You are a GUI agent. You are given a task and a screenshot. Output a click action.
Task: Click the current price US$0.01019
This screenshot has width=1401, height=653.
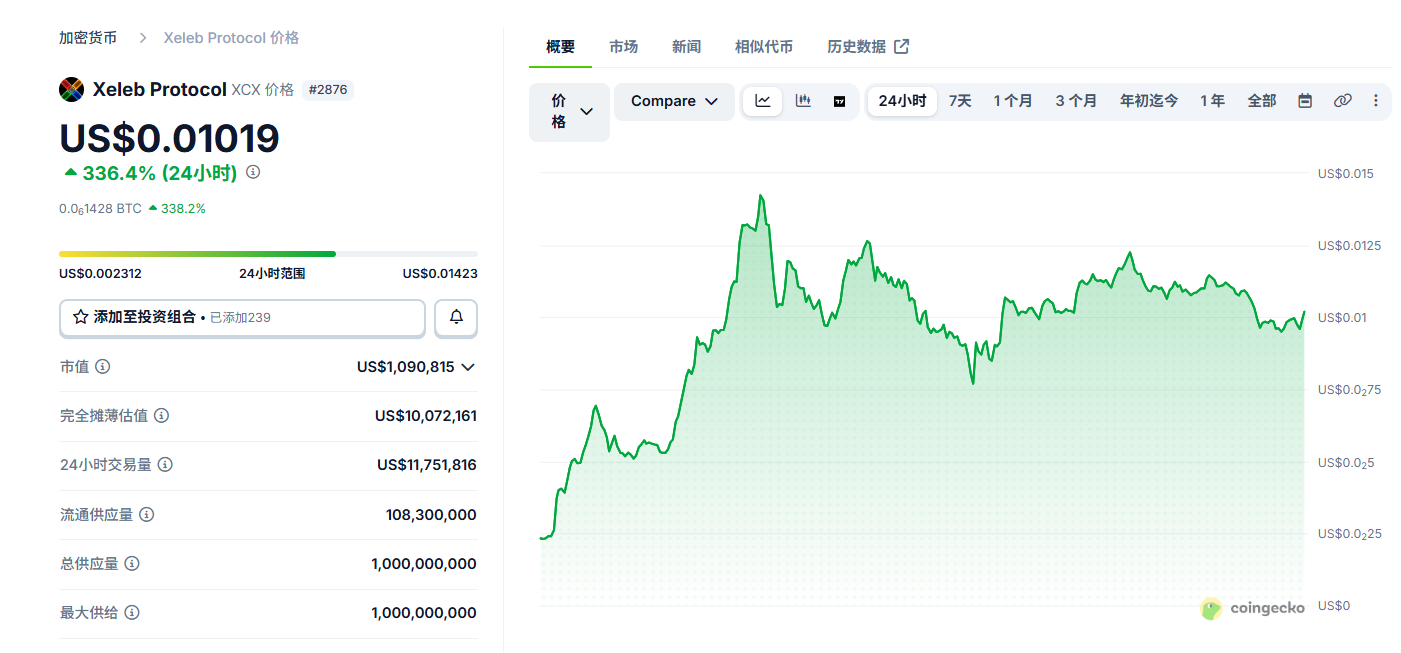(x=169, y=138)
